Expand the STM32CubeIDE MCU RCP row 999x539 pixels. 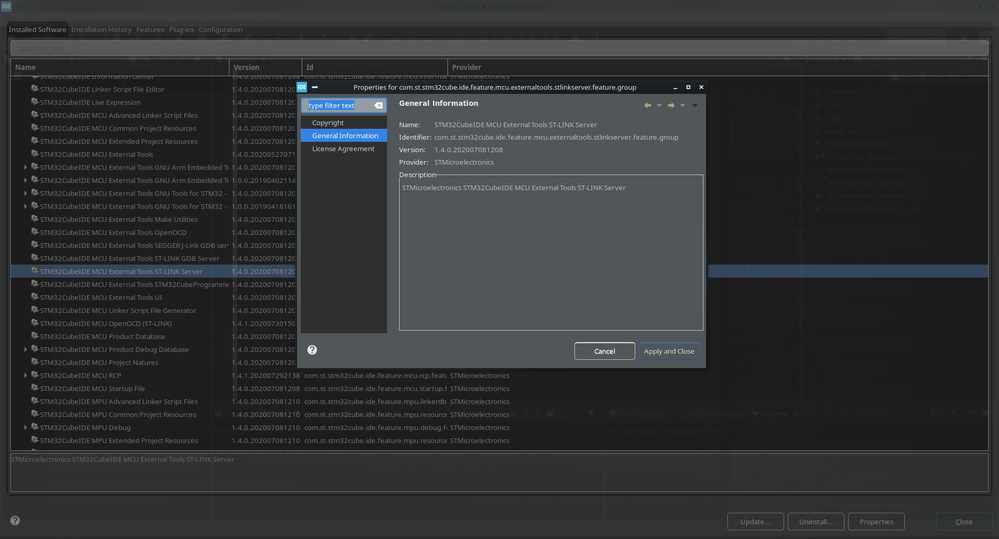click(25, 375)
